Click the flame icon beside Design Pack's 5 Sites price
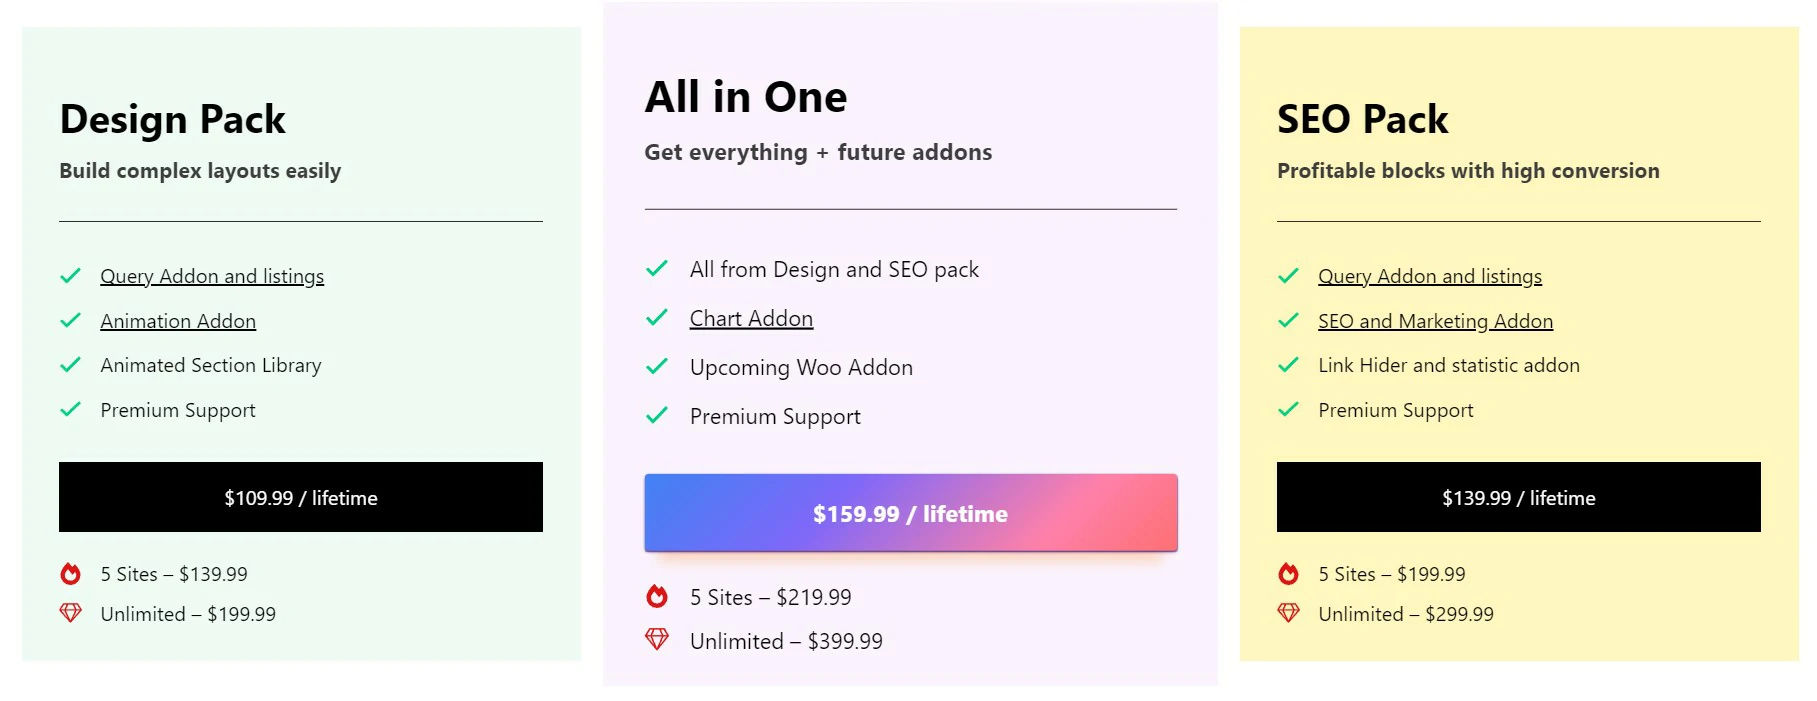This screenshot has width=1817, height=701. pyautogui.click(x=70, y=574)
